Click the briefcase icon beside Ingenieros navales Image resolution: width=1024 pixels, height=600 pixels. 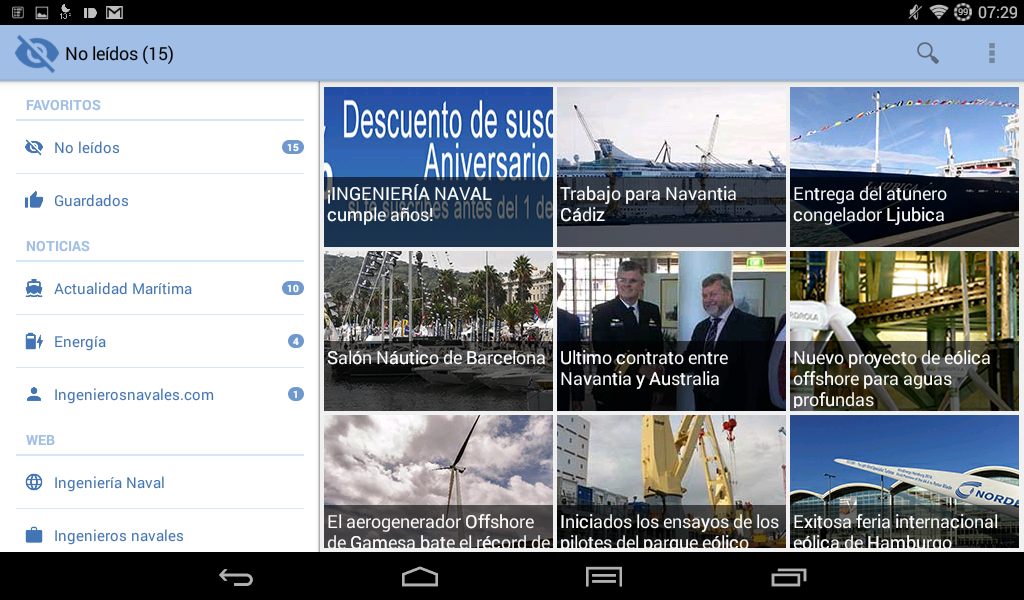click(34, 535)
